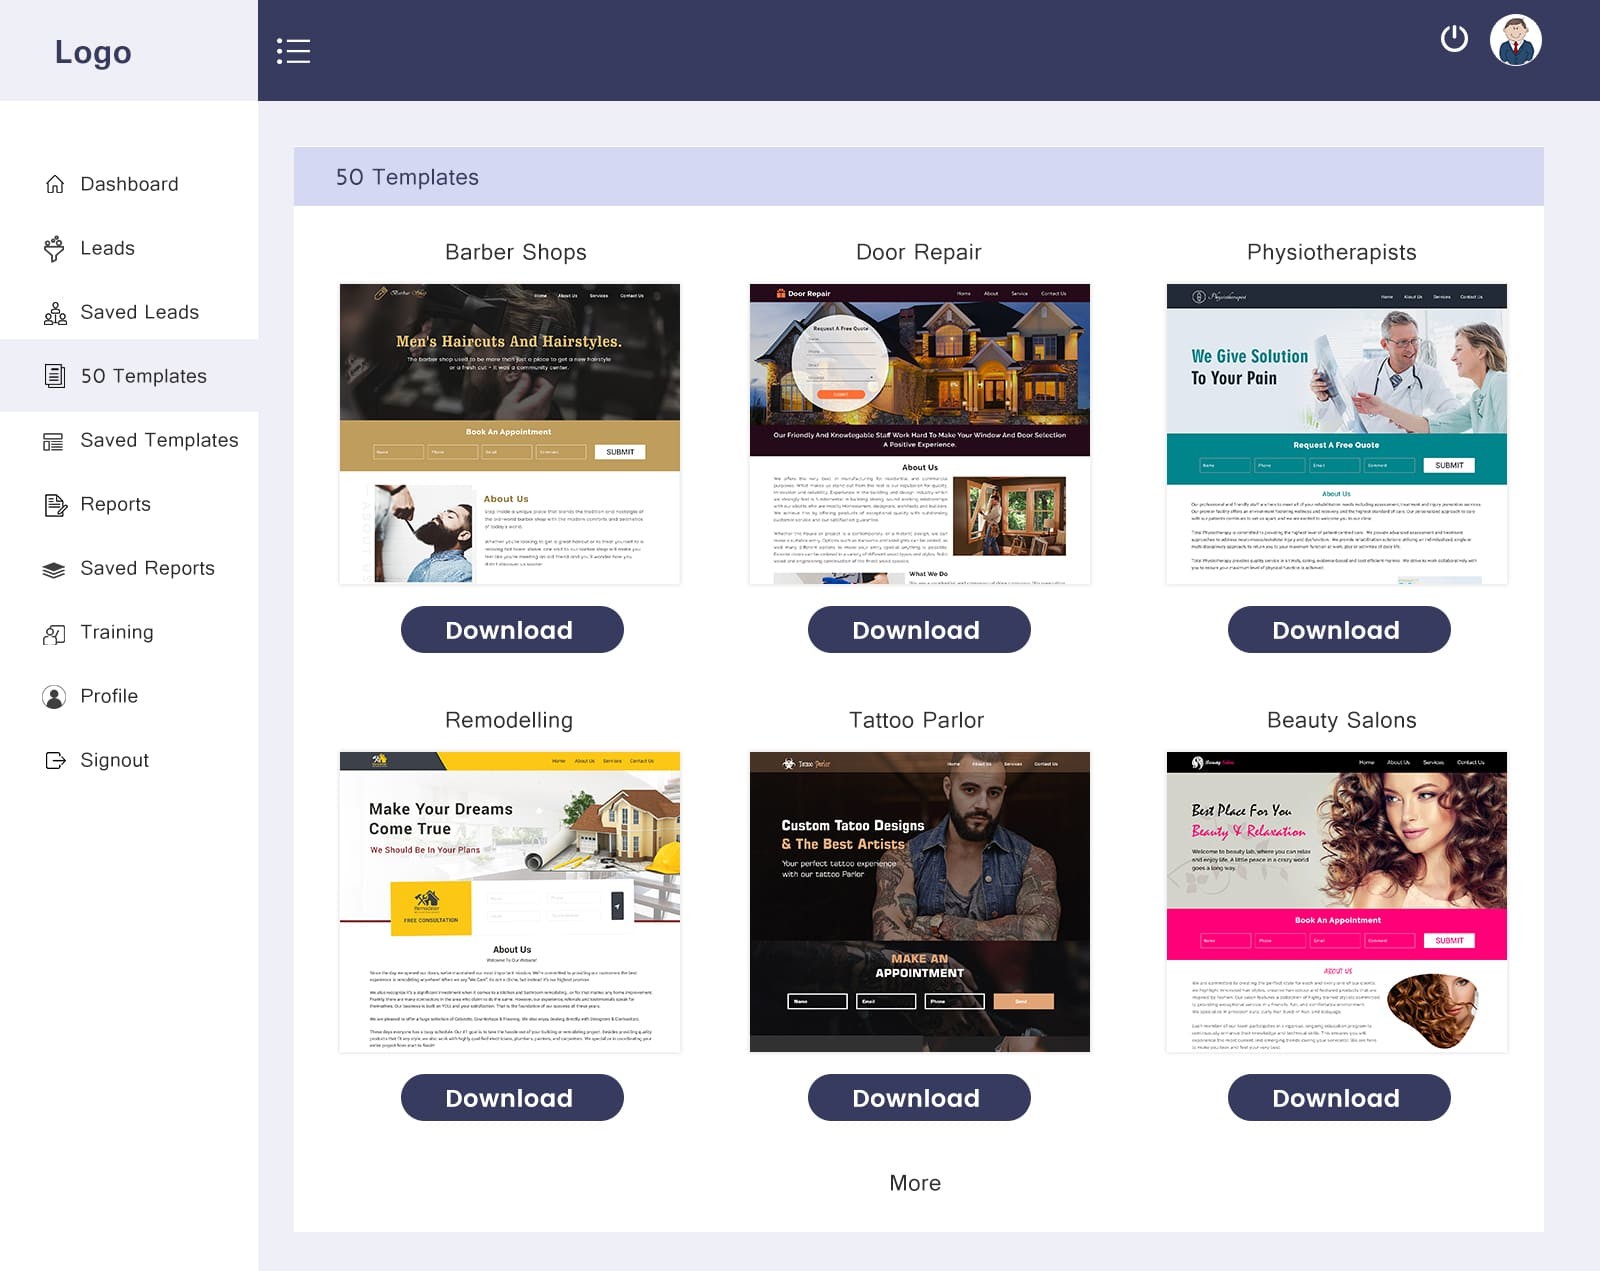Click the Logo in top-left corner
The image size is (1600, 1271).
[x=93, y=52]
